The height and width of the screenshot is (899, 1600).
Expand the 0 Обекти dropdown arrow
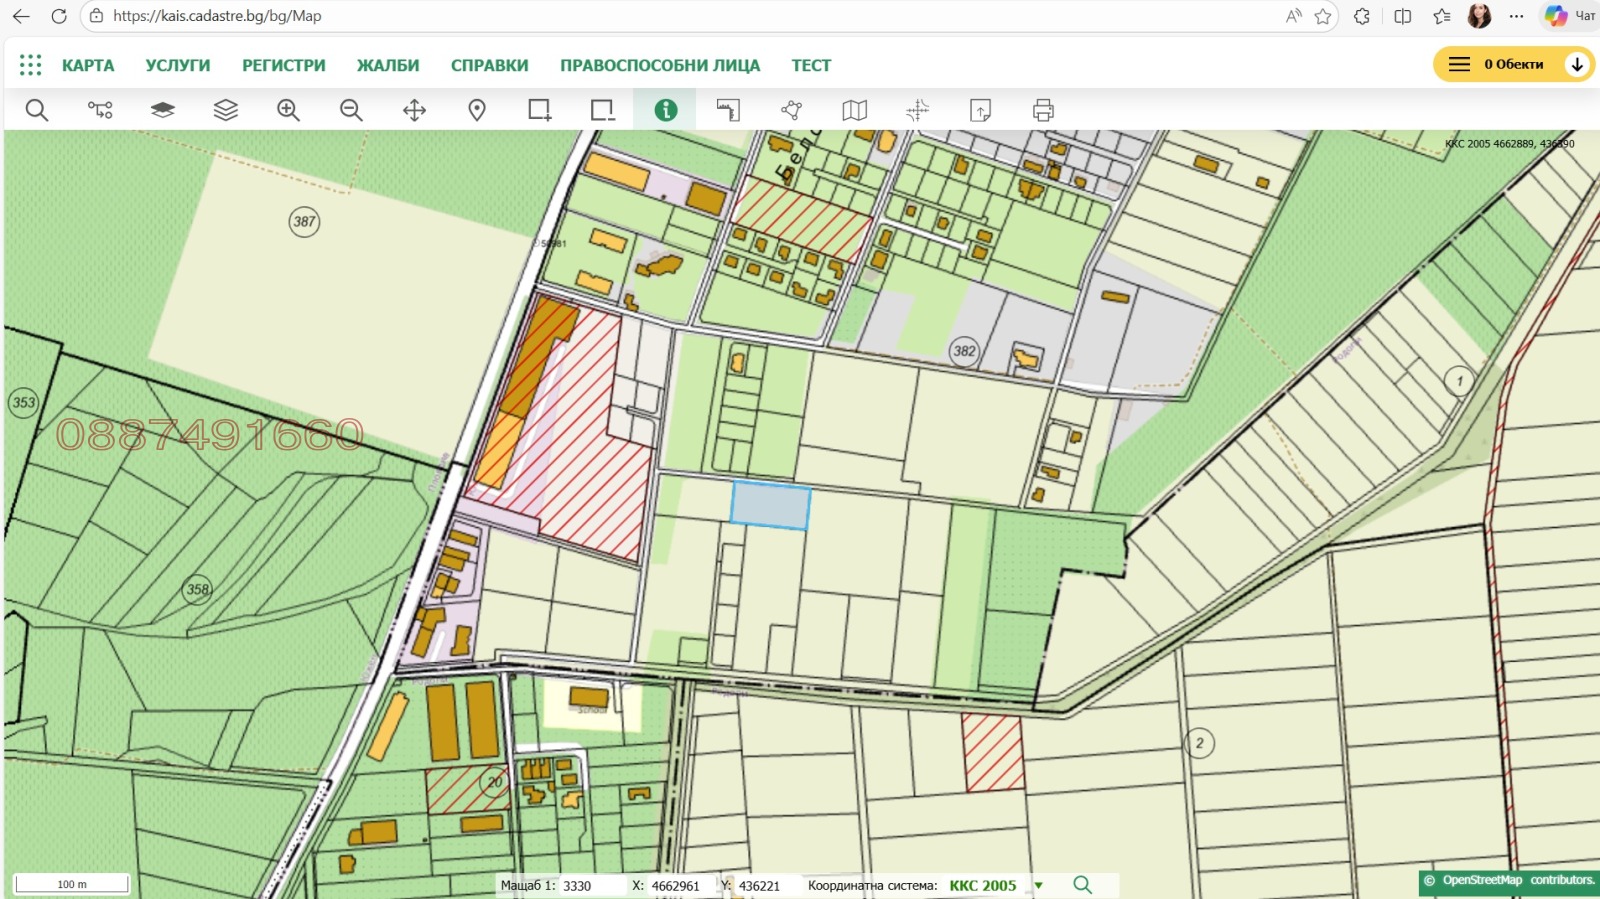1576,64
